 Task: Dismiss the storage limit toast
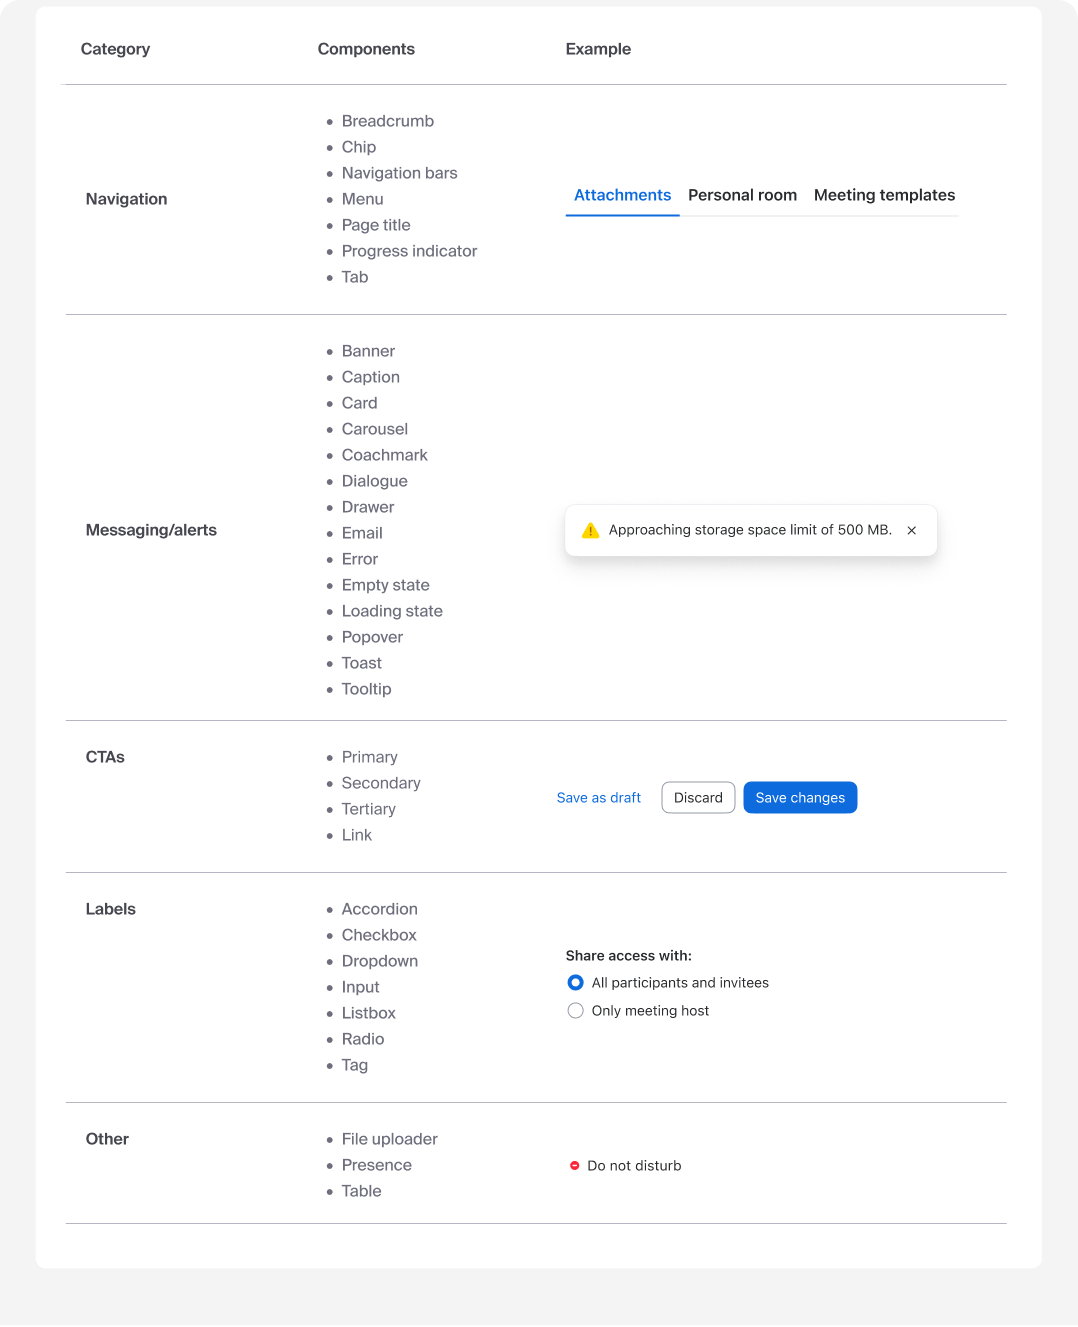912,531
